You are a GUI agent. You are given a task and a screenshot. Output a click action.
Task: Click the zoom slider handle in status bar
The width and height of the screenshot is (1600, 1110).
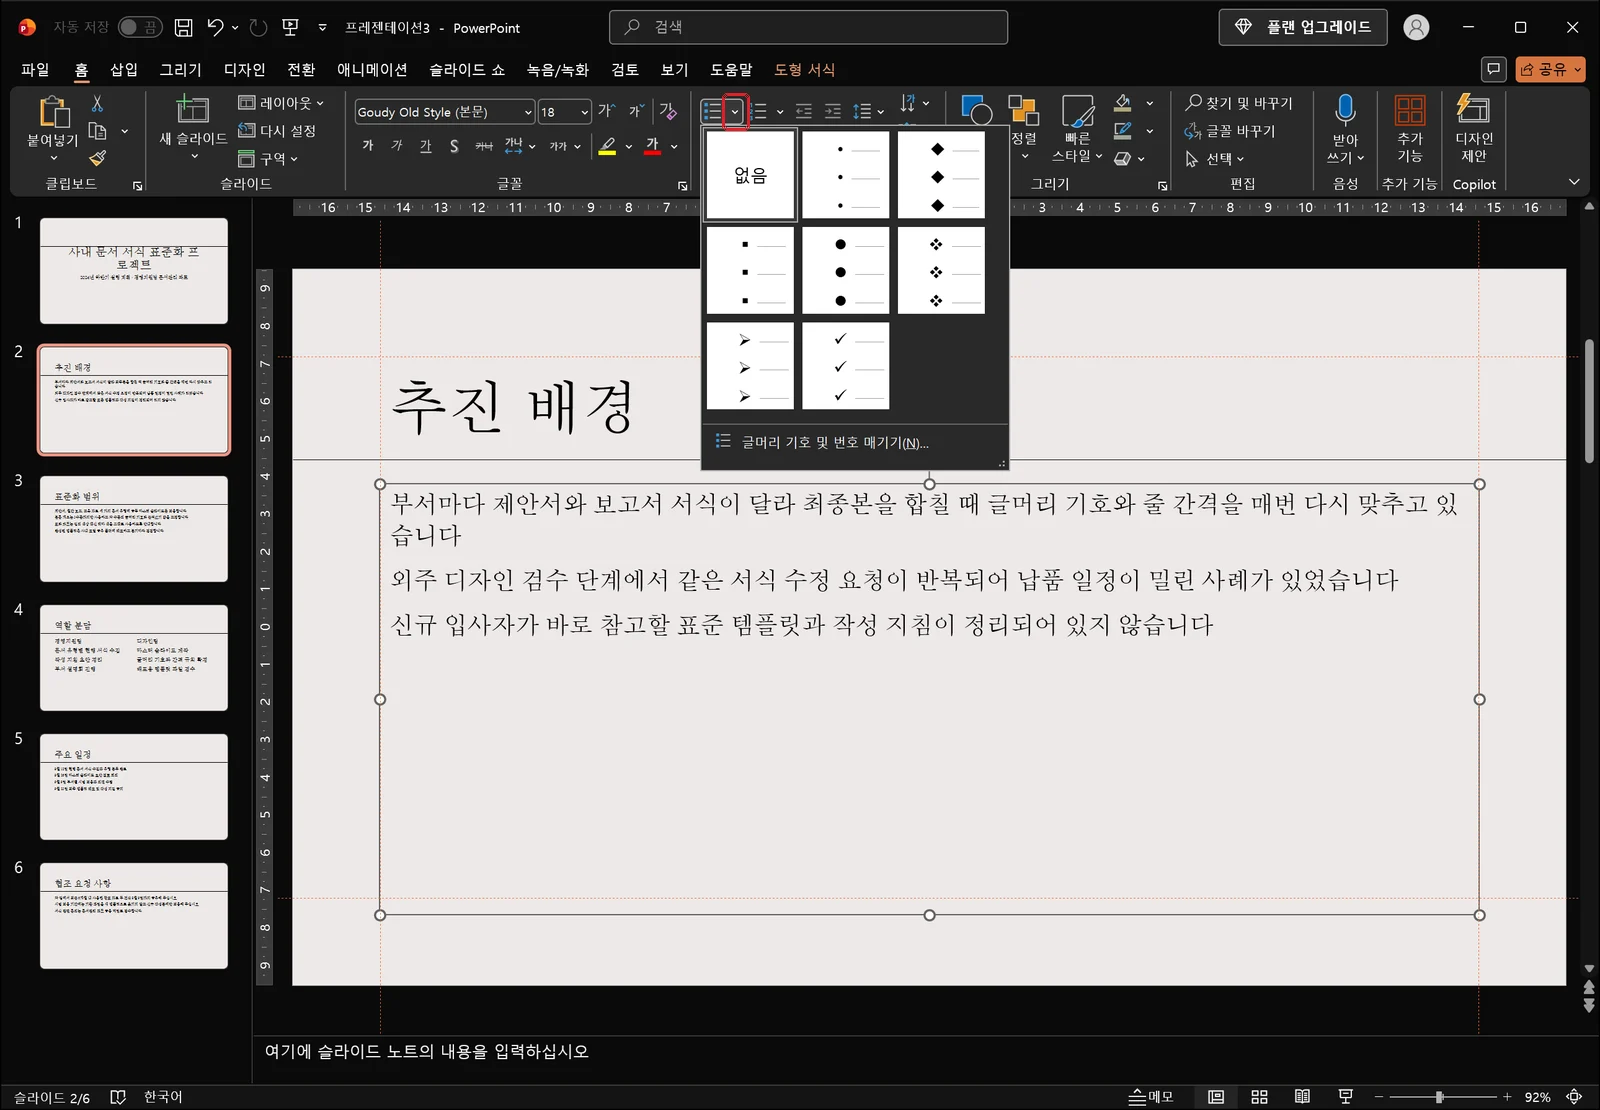click(1439, 1097)
